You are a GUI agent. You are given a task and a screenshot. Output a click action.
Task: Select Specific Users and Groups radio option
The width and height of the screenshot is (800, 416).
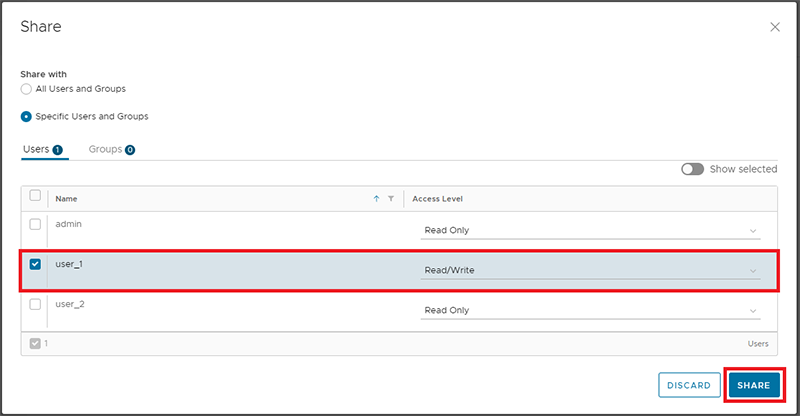[26, 117]
